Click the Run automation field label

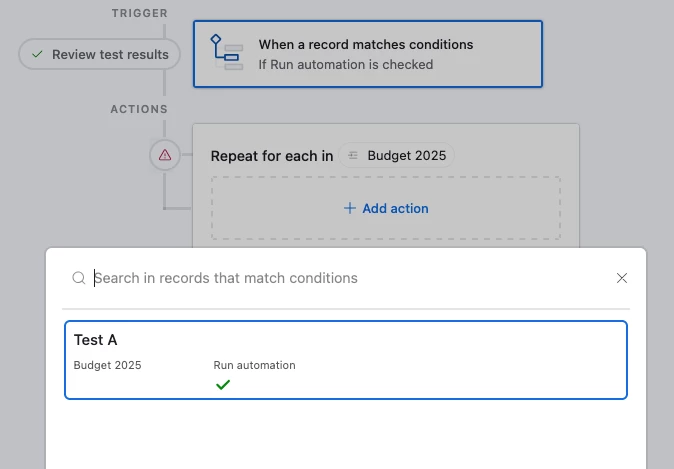[x=254, y=365]
